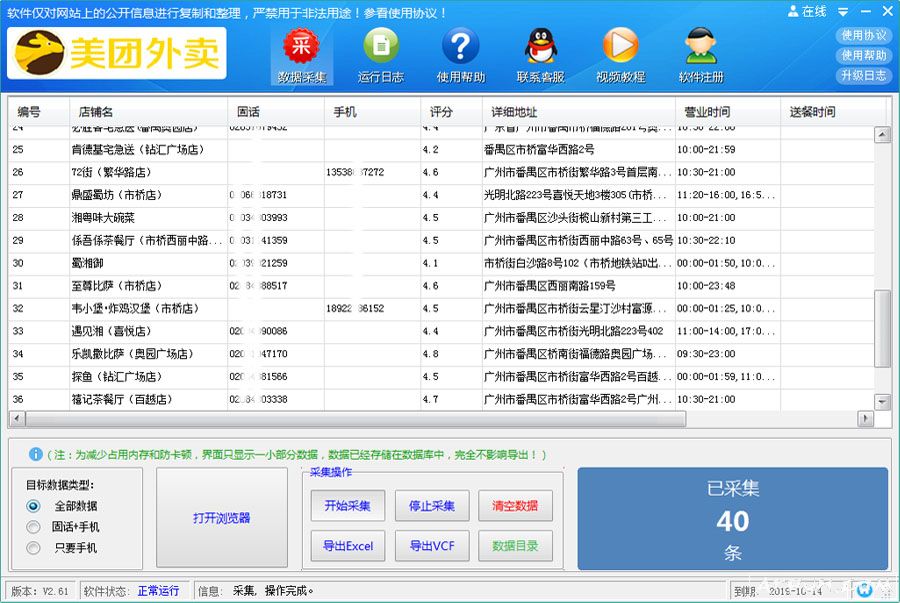Click the 升级日志 link button
This screenshot has height=603, width=900.
863,76
